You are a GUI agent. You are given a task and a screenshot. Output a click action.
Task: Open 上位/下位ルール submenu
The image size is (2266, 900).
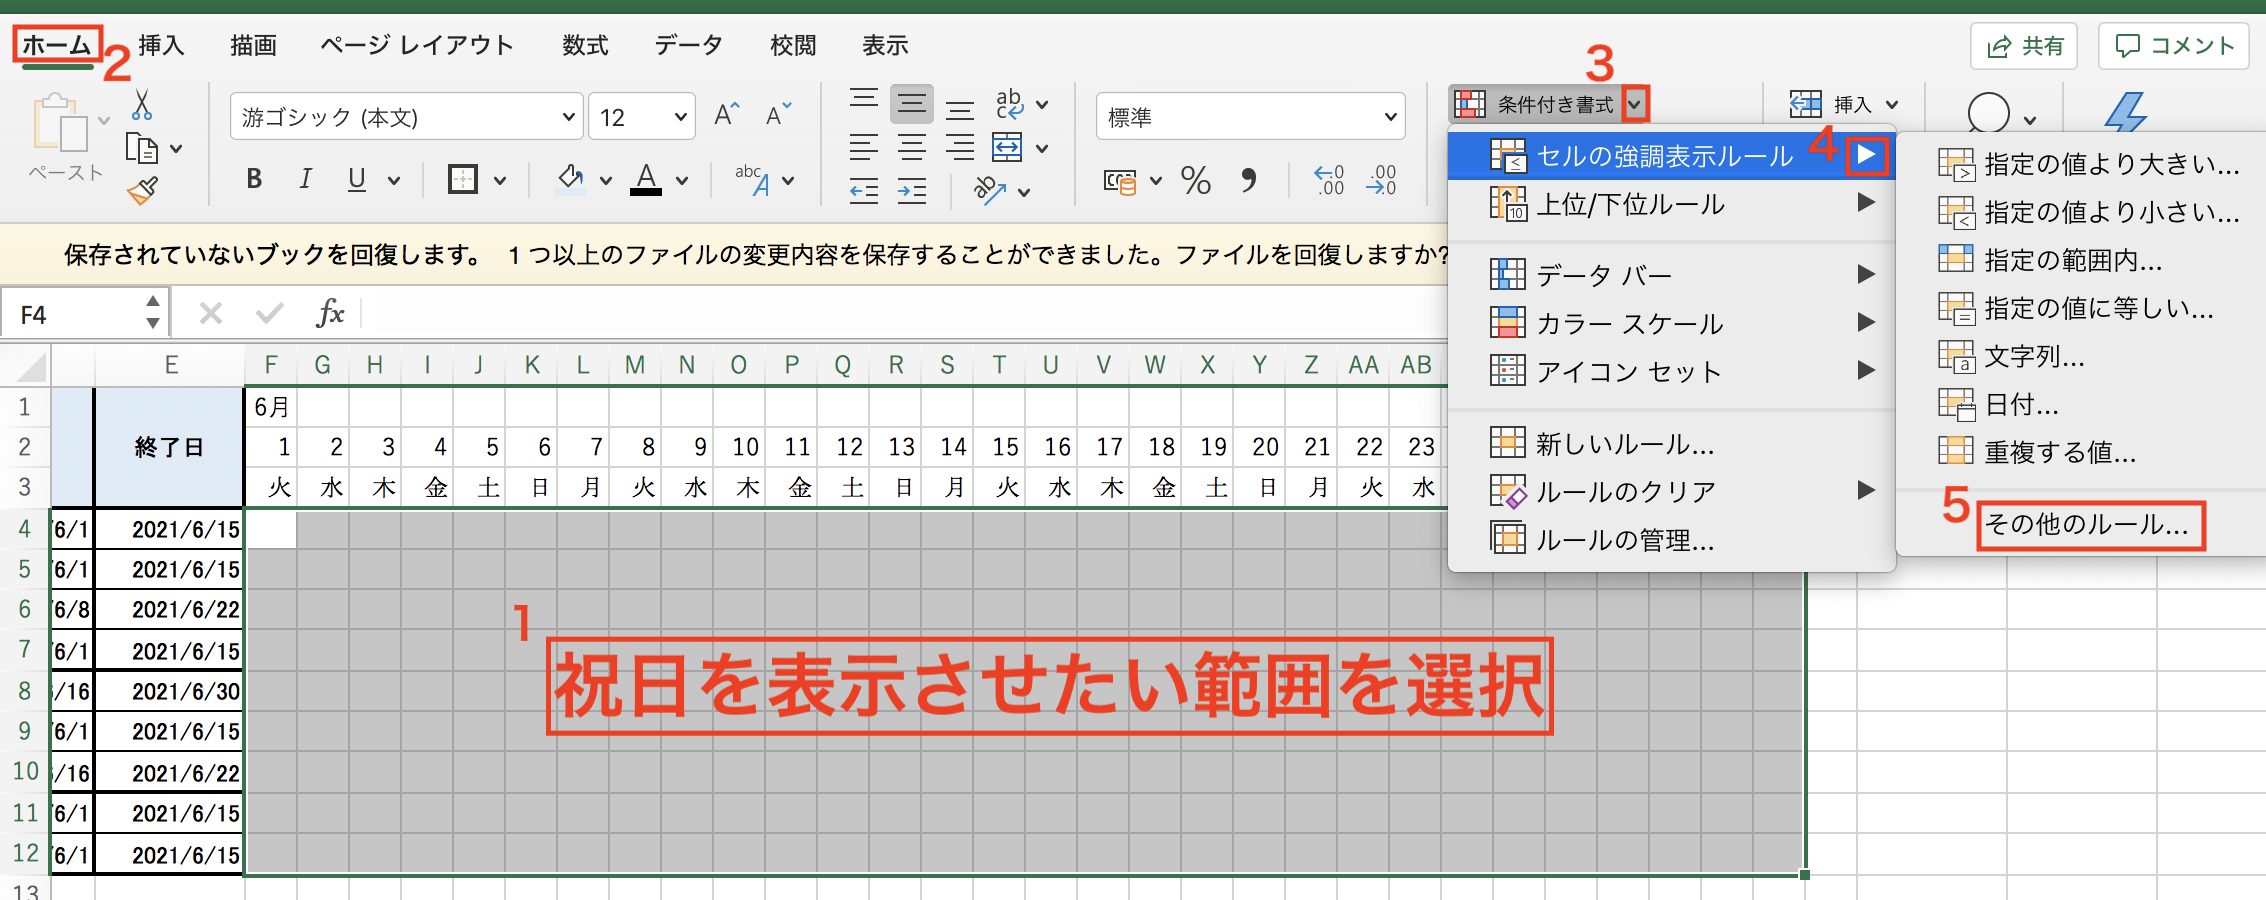1672,204
